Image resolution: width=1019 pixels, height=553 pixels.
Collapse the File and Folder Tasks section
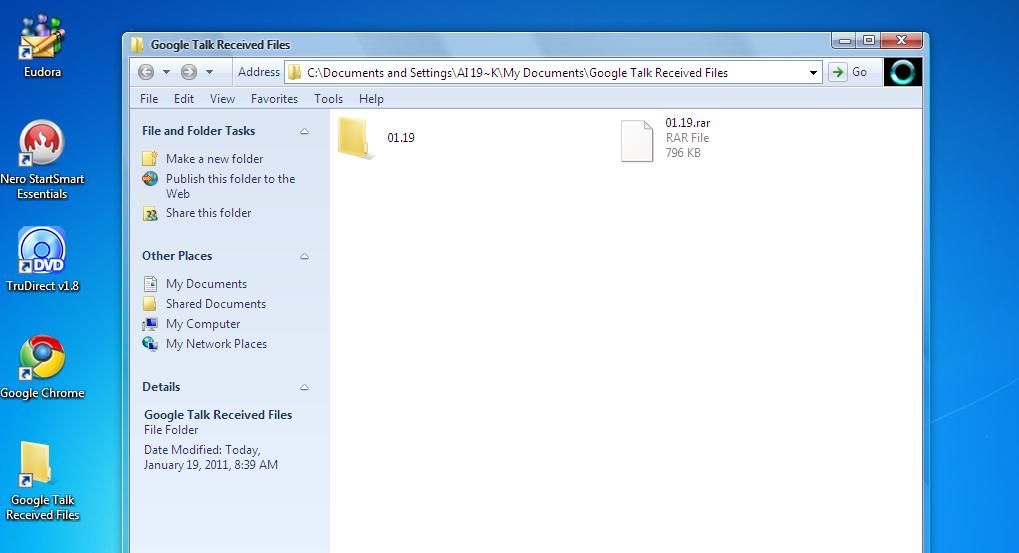click(x=304, y=131)
